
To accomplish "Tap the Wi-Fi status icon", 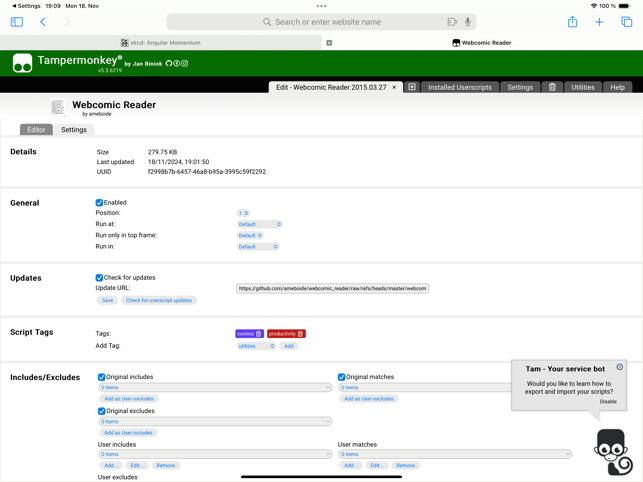I will pos(593,6).
